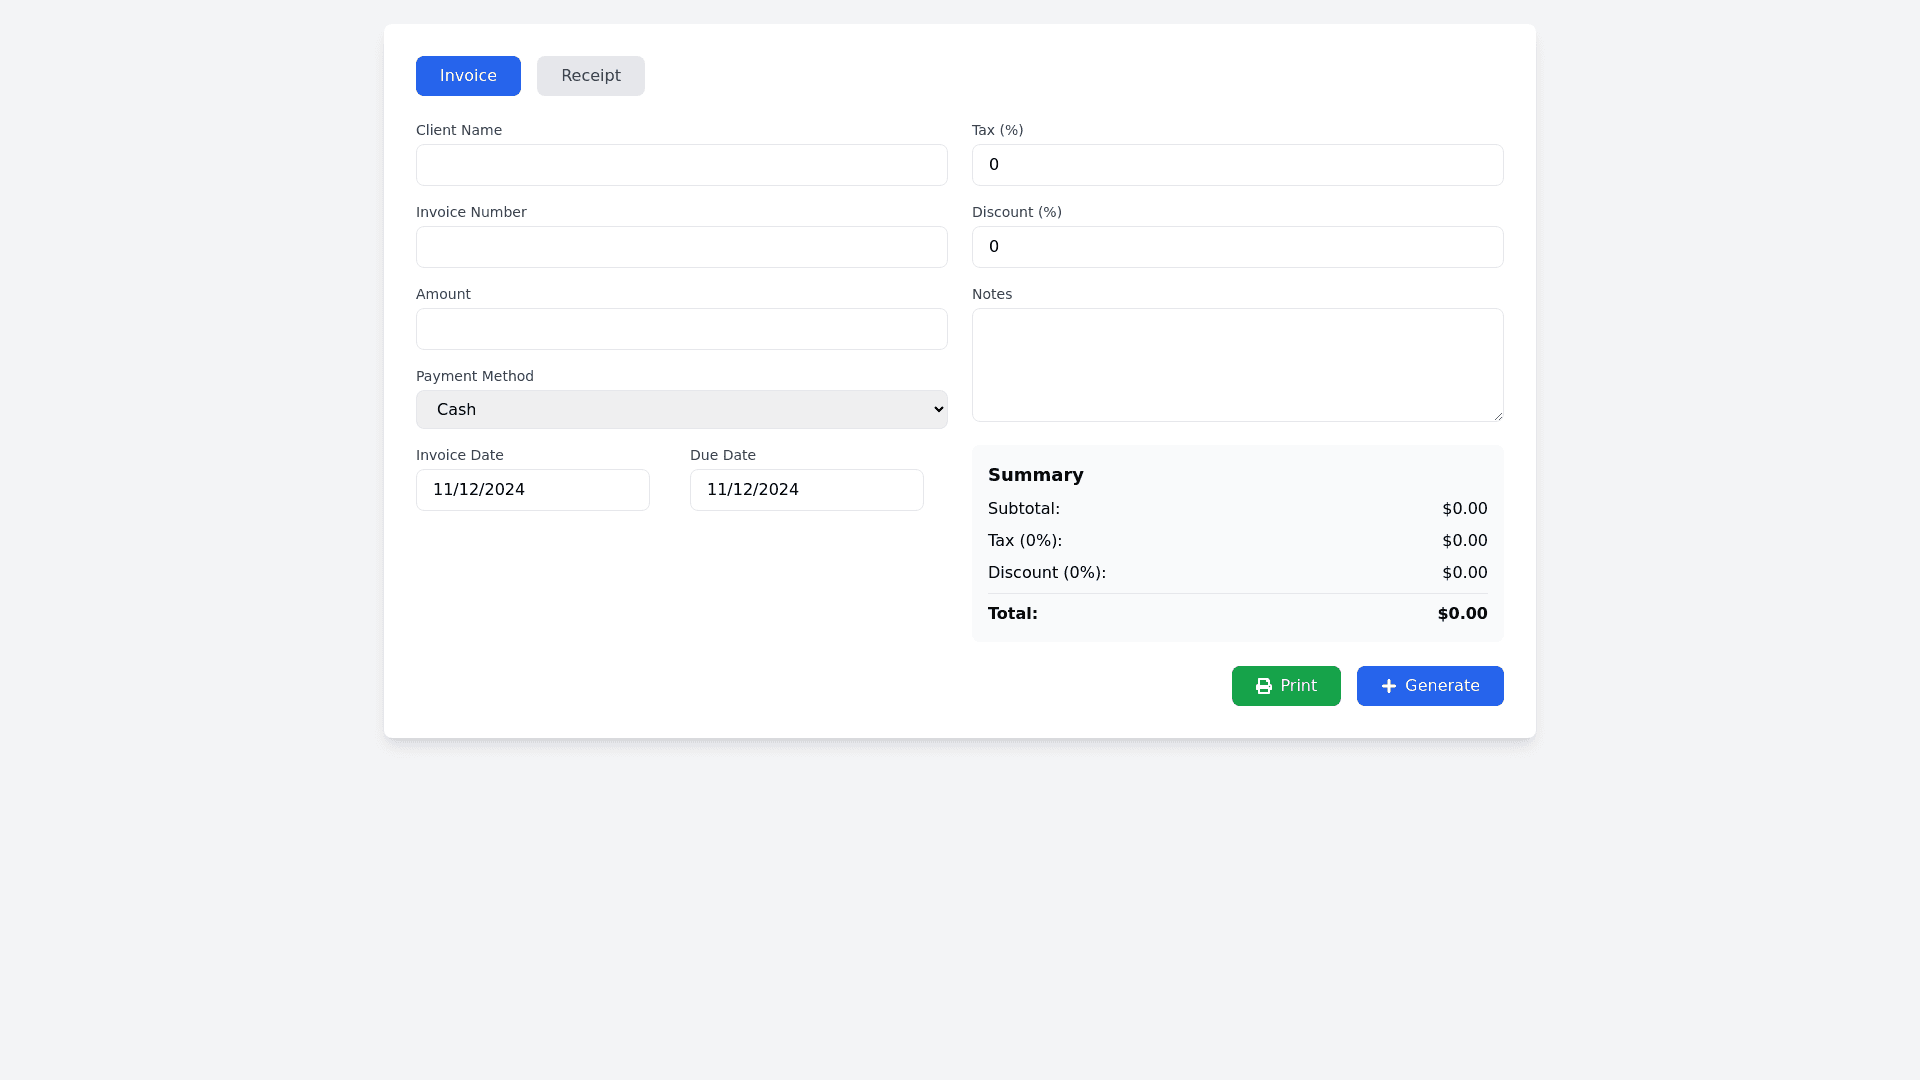Image resolution: width=1920 pixels, height=1080 pixels.
Task: Open the Due Date picker field
Action: [806, 490]
